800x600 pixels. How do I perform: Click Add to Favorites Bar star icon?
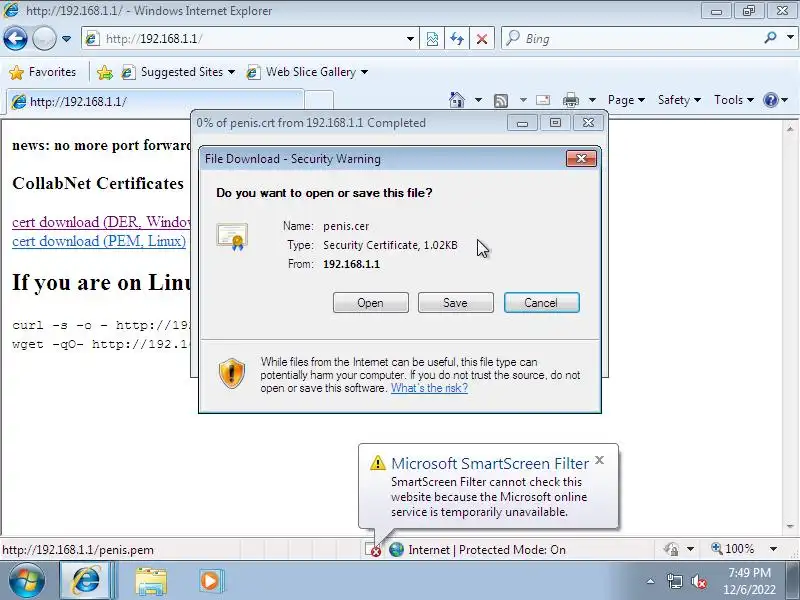[105, 72]
